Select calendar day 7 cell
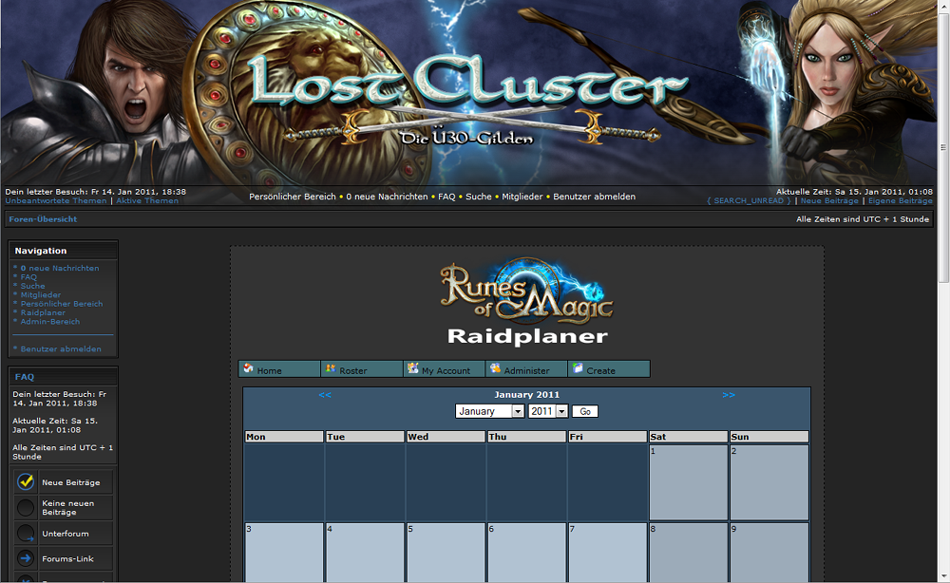This screenshot has width=950, height=583. [608, 553]
